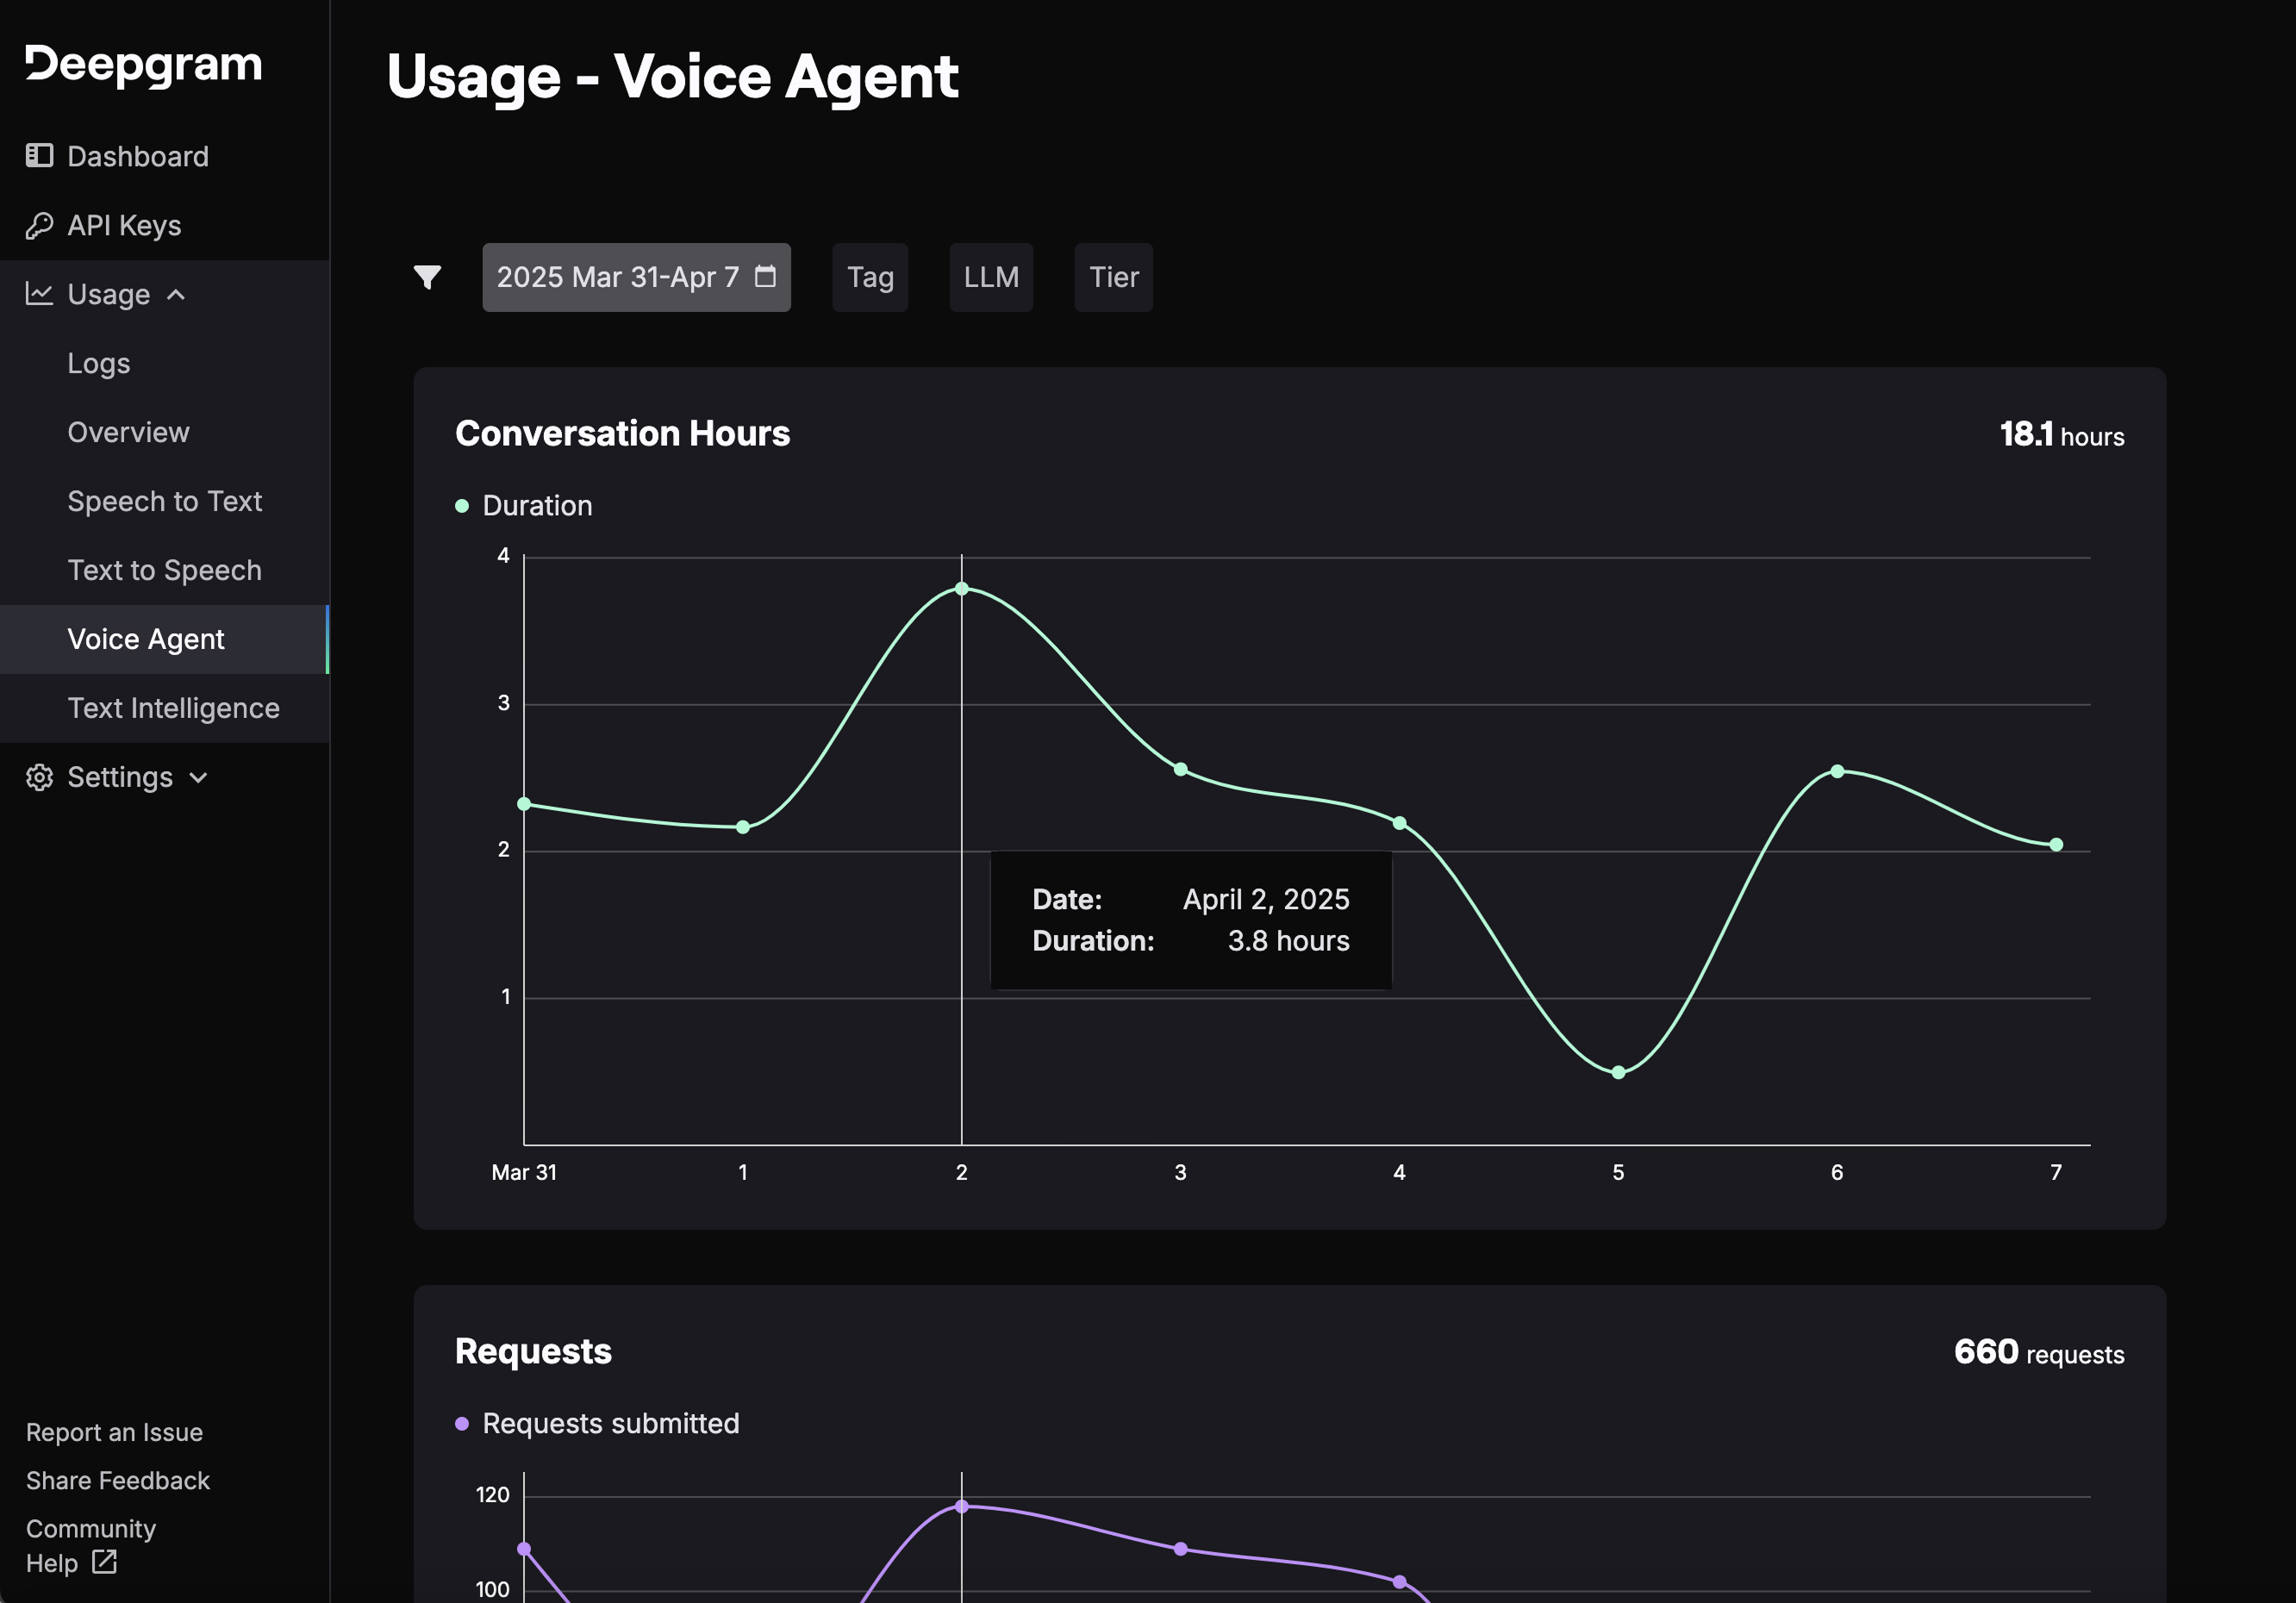
Task: Click the Report an Issue link
Action: click(114, 1432)
